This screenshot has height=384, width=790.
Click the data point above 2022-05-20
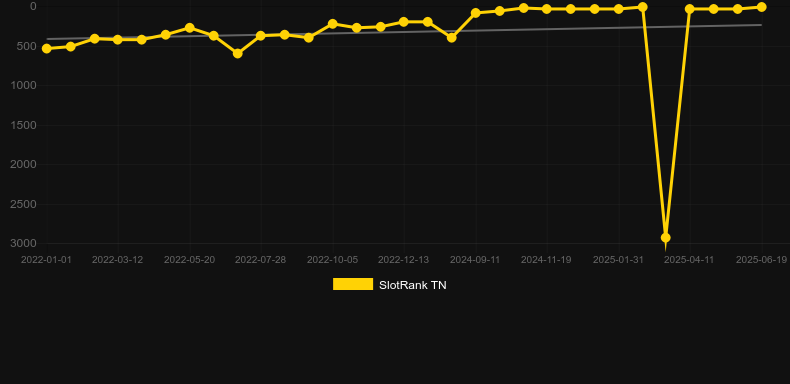(189, 28)
